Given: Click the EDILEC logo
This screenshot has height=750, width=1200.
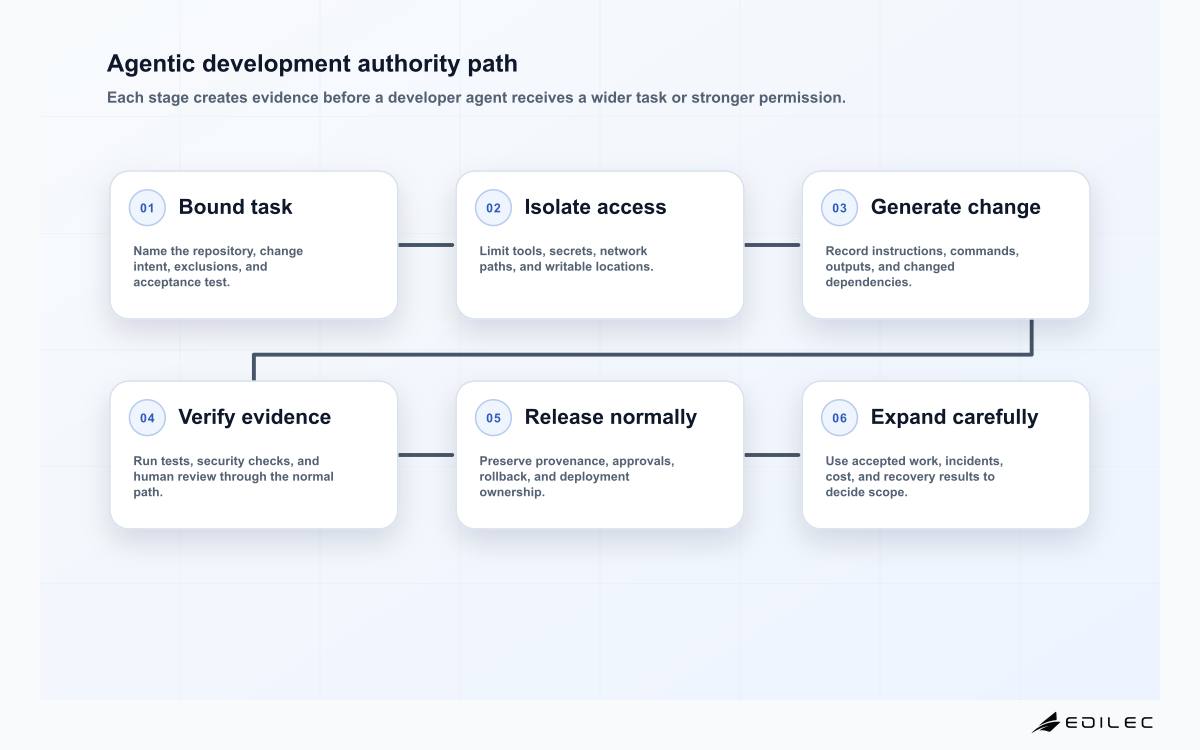Looking at the screenshot, I should (x=1092, y=722).
